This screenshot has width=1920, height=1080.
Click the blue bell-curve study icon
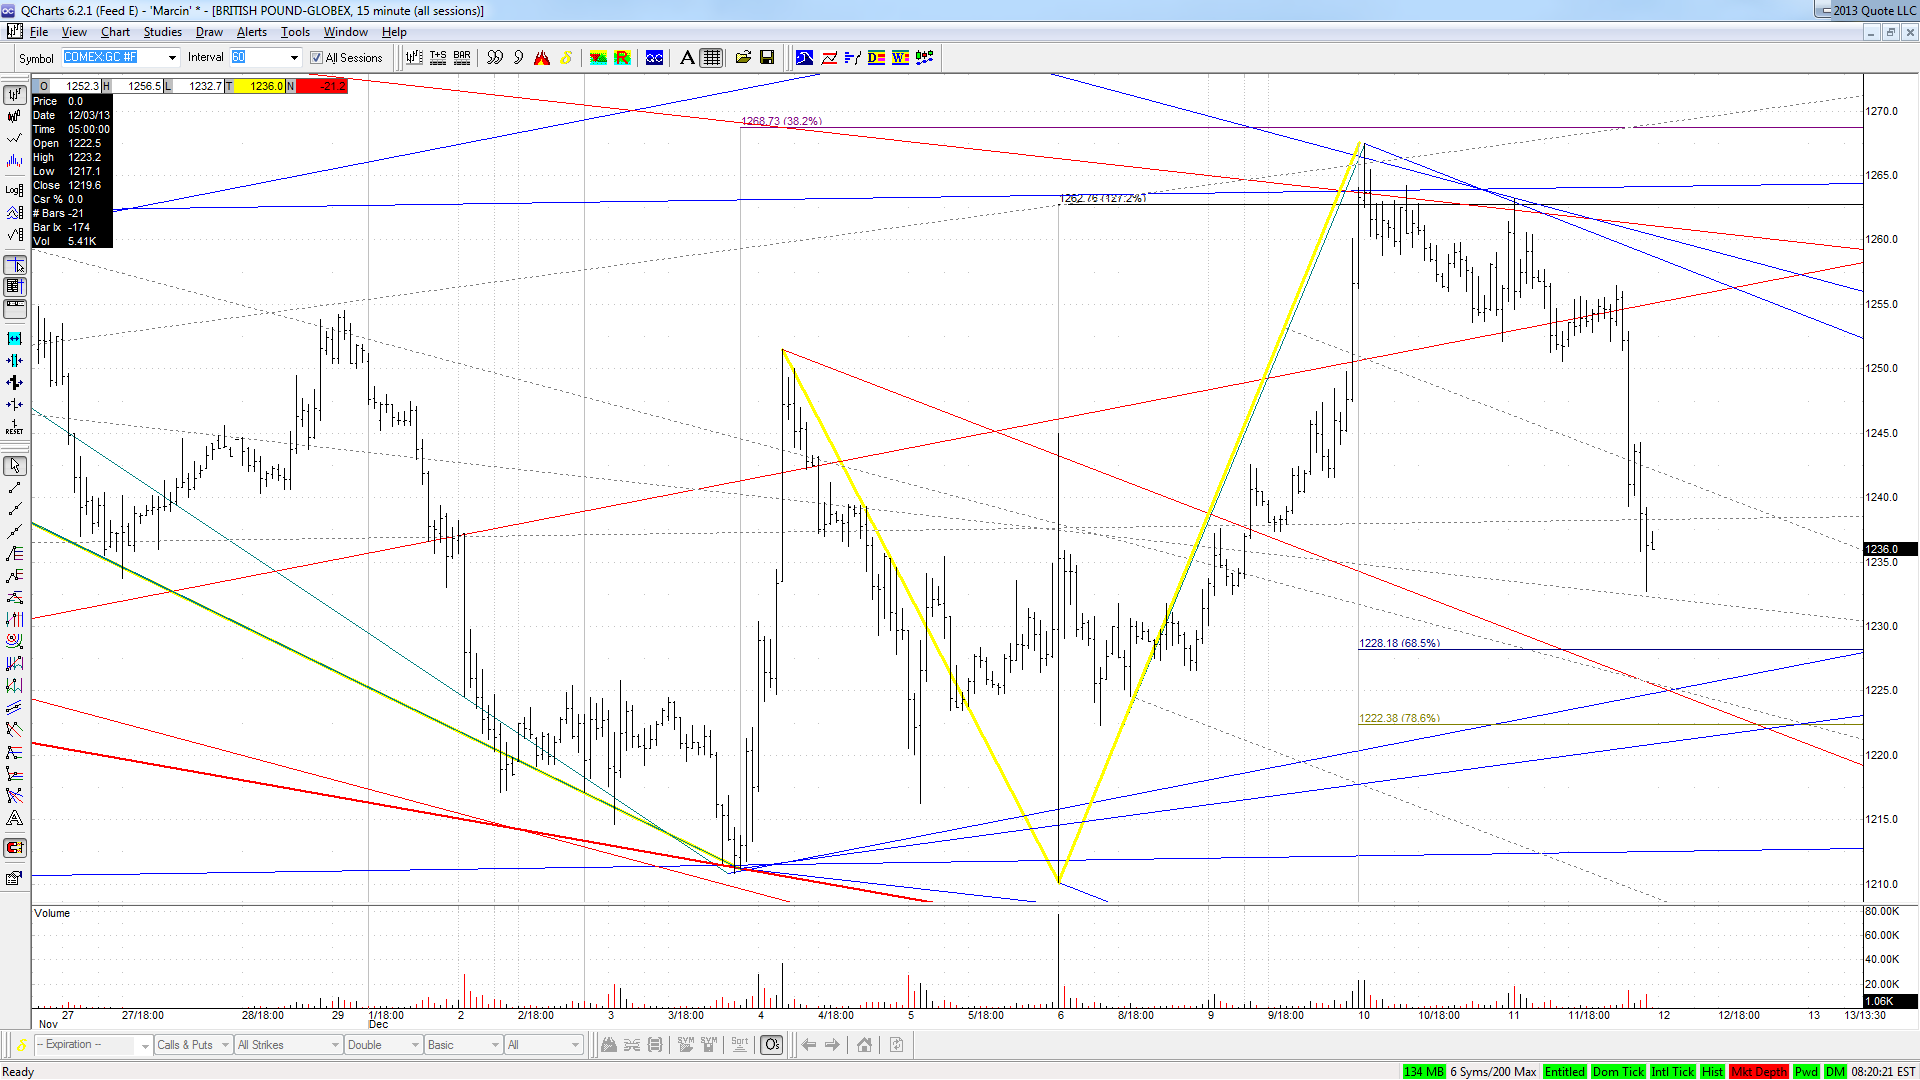point(804,58)
